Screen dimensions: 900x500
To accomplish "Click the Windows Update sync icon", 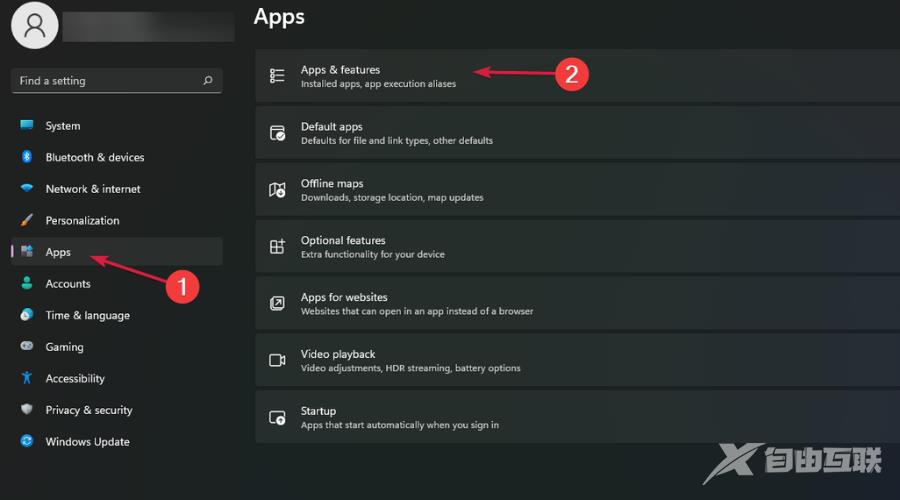I will [x=26, y=441].
